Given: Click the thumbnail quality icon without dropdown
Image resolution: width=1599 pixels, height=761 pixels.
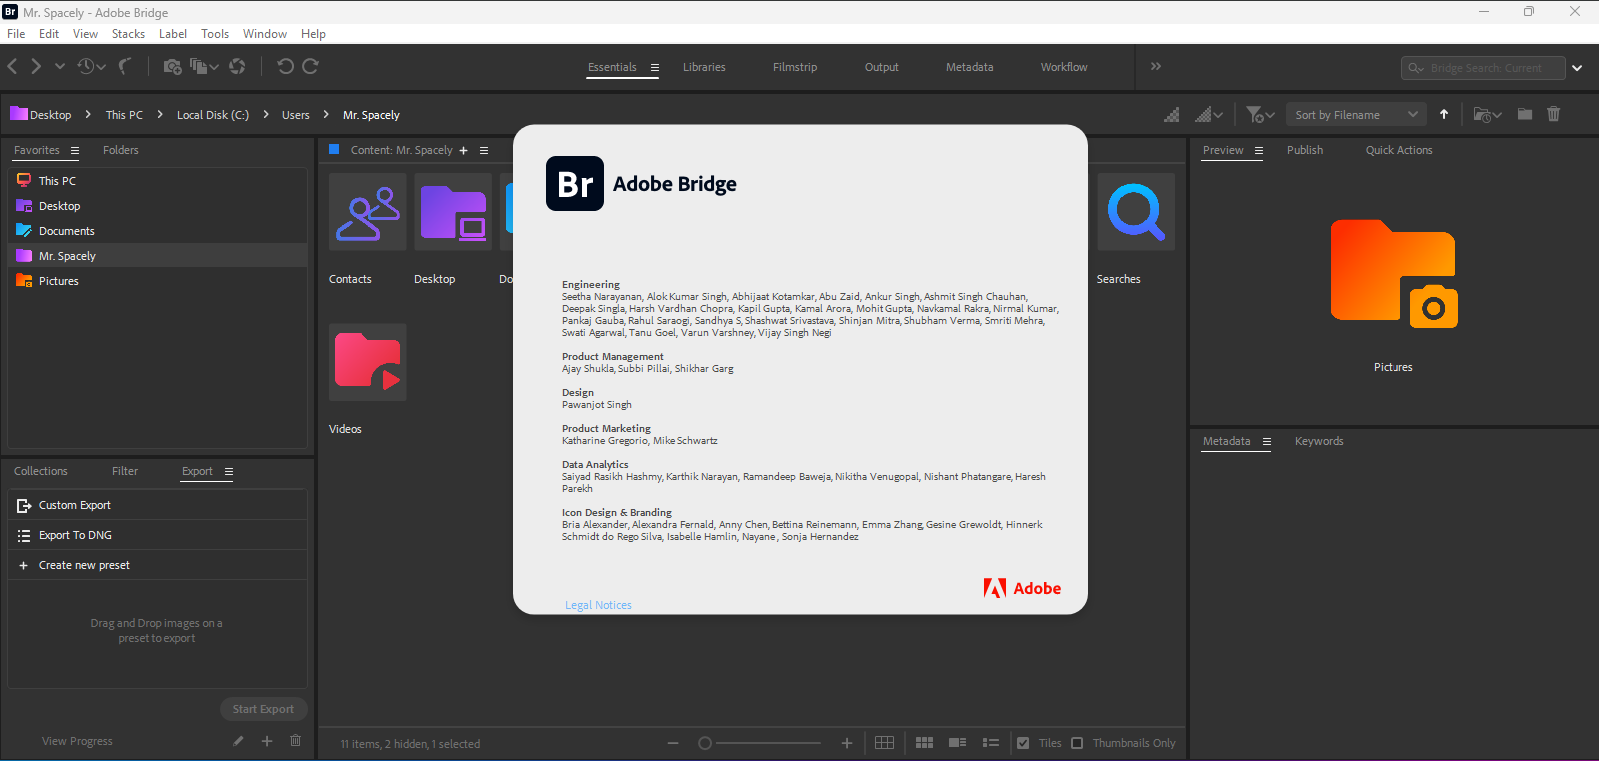Looking at the screenshot, I should tap(1172, 115).
